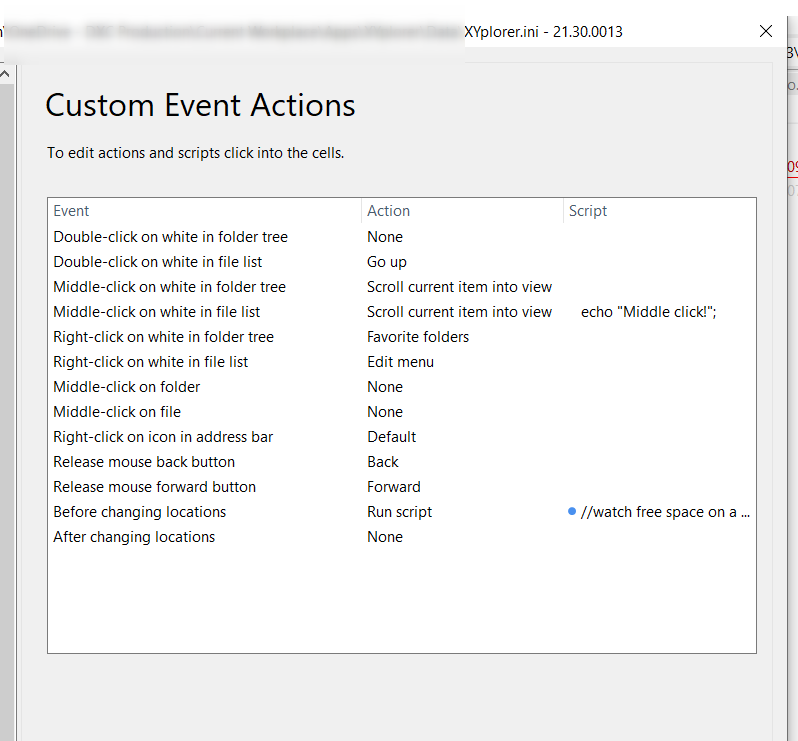Open the 'Forward' action cell
Image resolution: width=798 pixels, height=741 pixels.
pyautogui.click(x=394, y=487)
